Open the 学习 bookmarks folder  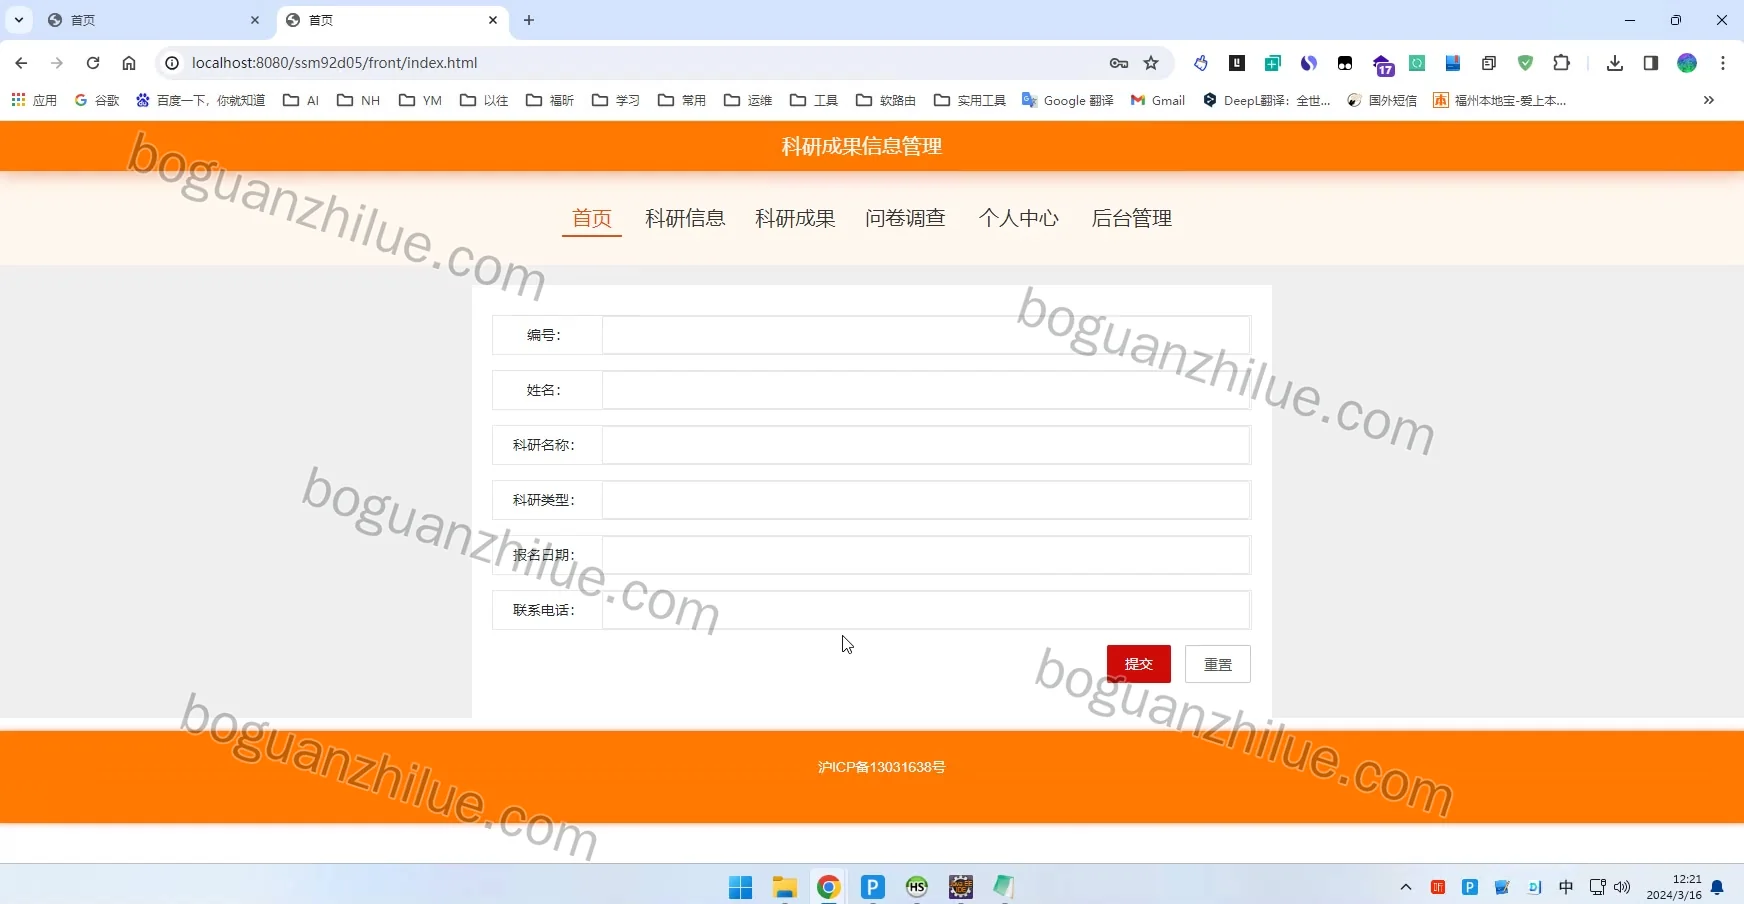616,100
